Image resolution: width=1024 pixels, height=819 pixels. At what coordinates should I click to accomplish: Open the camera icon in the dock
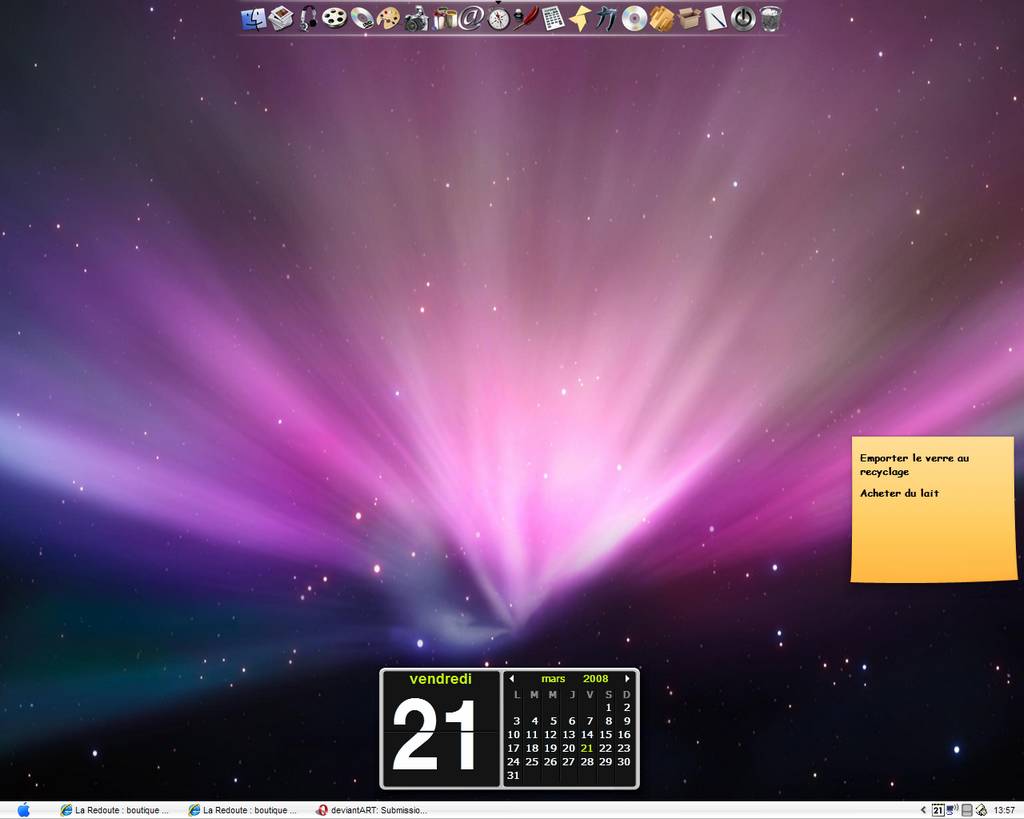tap(415, 19)
